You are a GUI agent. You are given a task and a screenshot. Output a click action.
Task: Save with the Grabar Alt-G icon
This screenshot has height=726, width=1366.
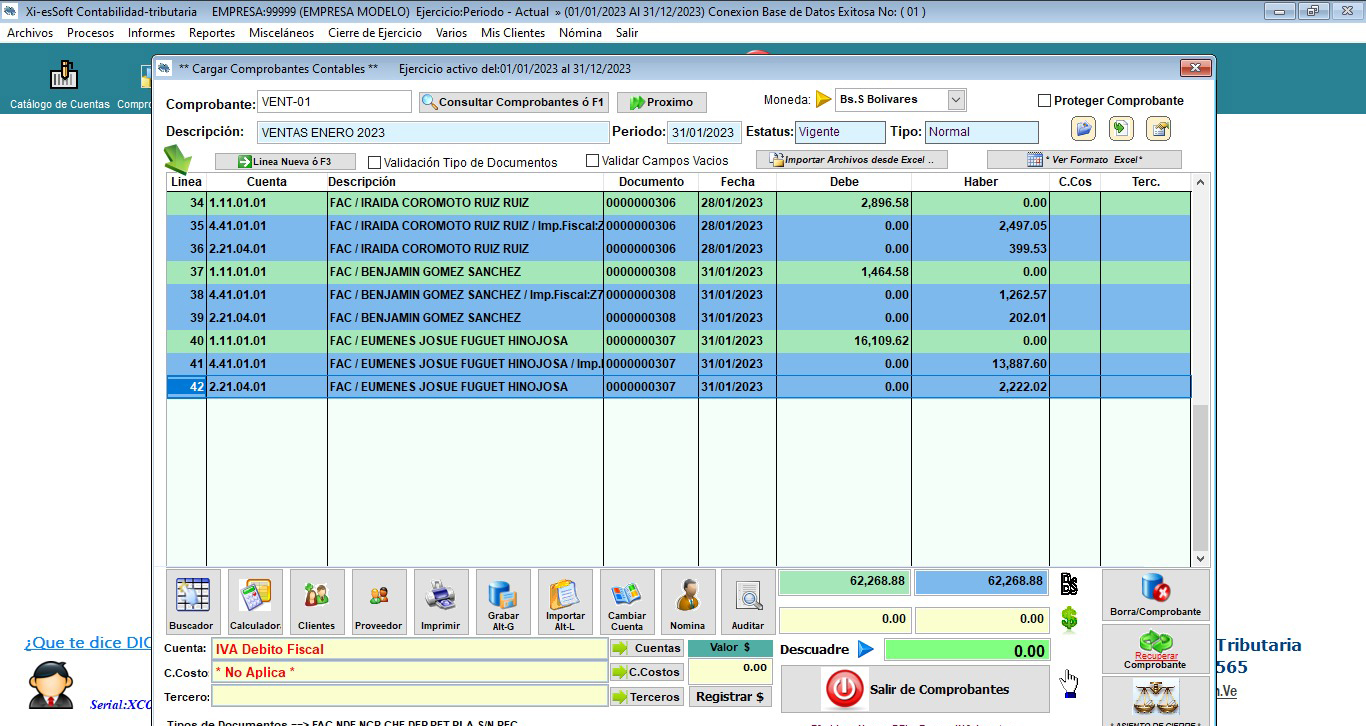pyautogui.click(x=503, y=601)
